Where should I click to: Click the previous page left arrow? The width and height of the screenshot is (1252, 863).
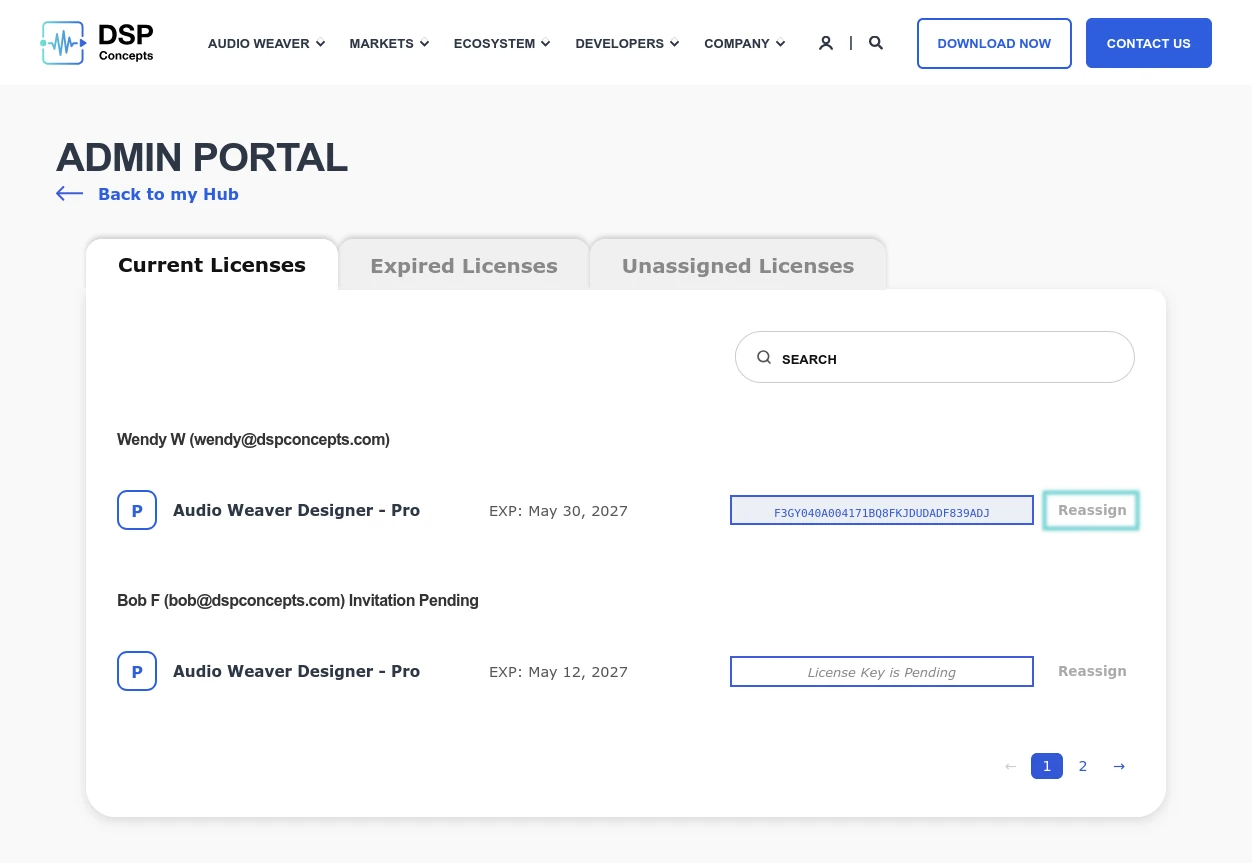1011,766
